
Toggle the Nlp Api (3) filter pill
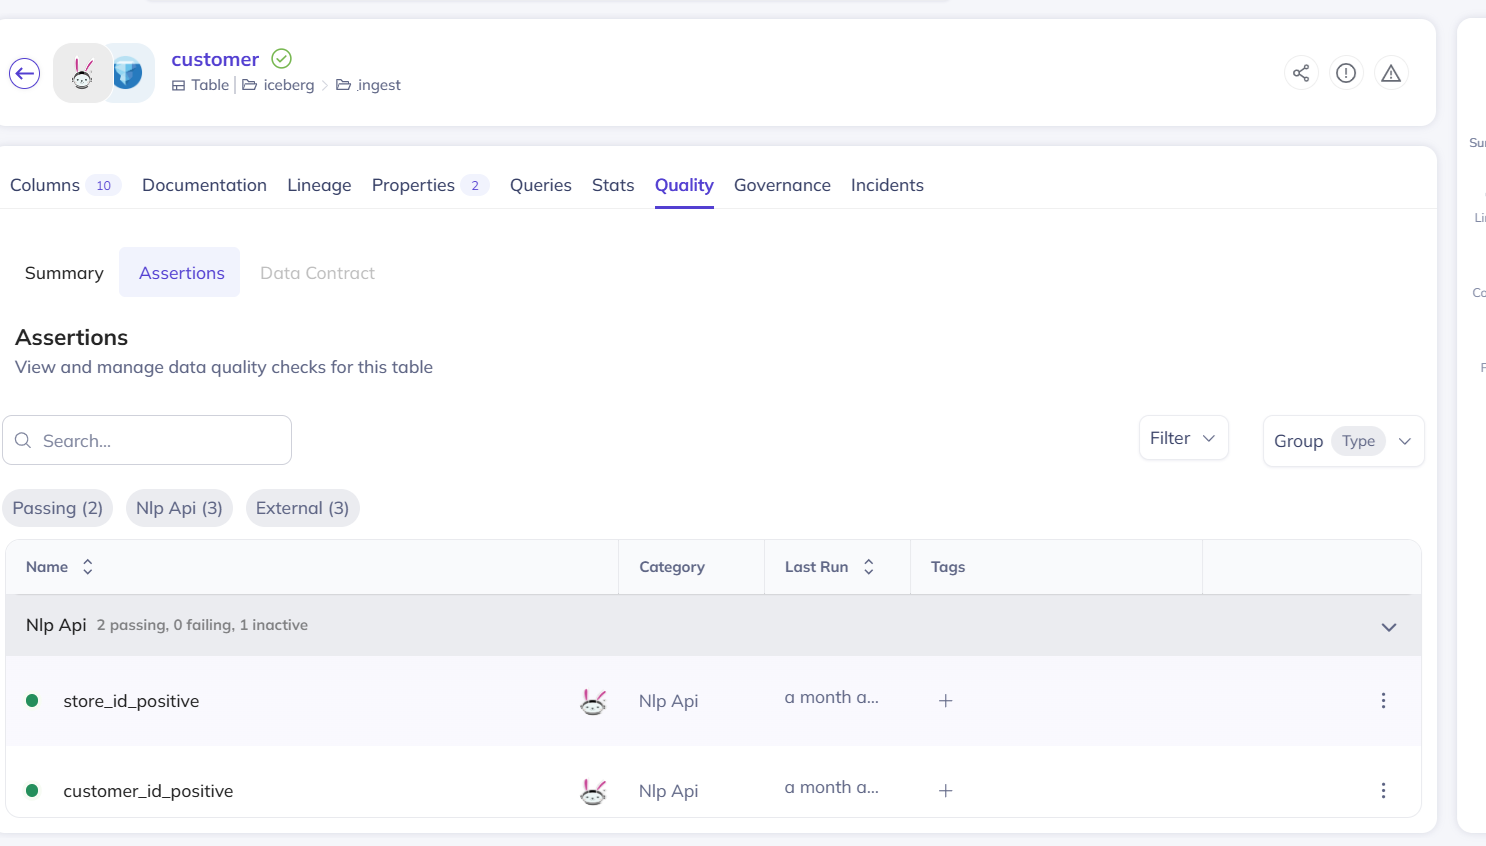tap(179, 508)
